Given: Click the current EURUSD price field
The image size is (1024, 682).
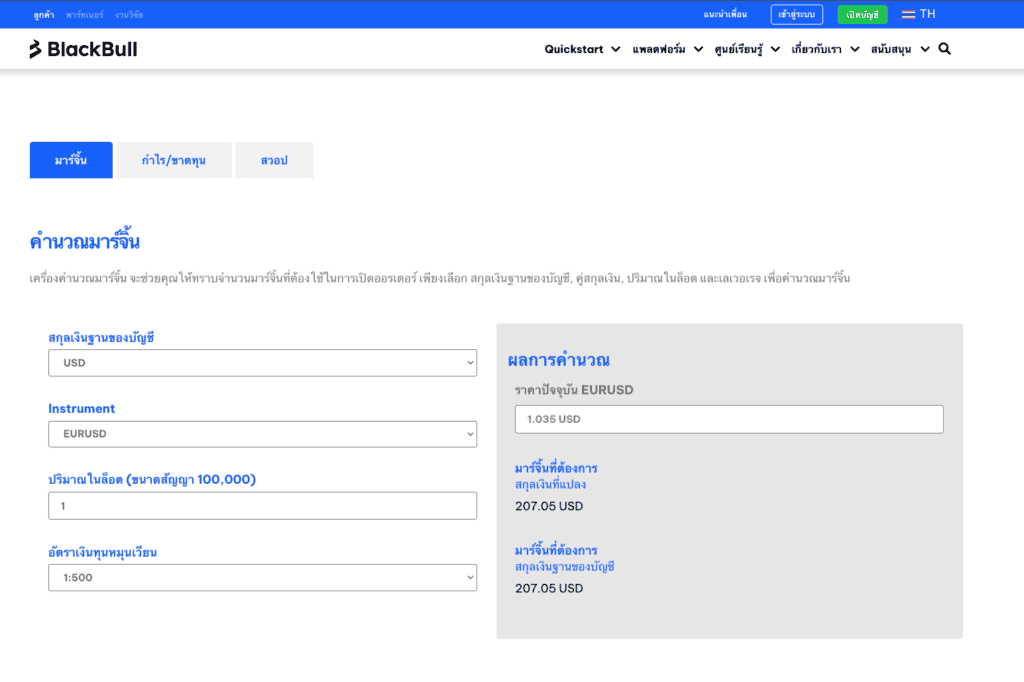Looking at the screenshot, I should click(729, 419).
